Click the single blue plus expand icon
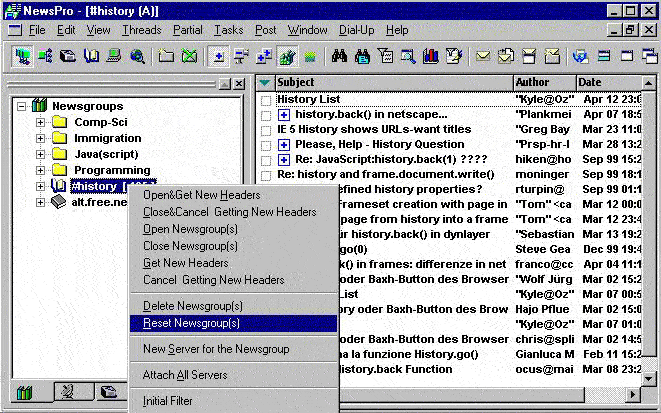This screenshot has height=413, width=661. click(218, 56)
